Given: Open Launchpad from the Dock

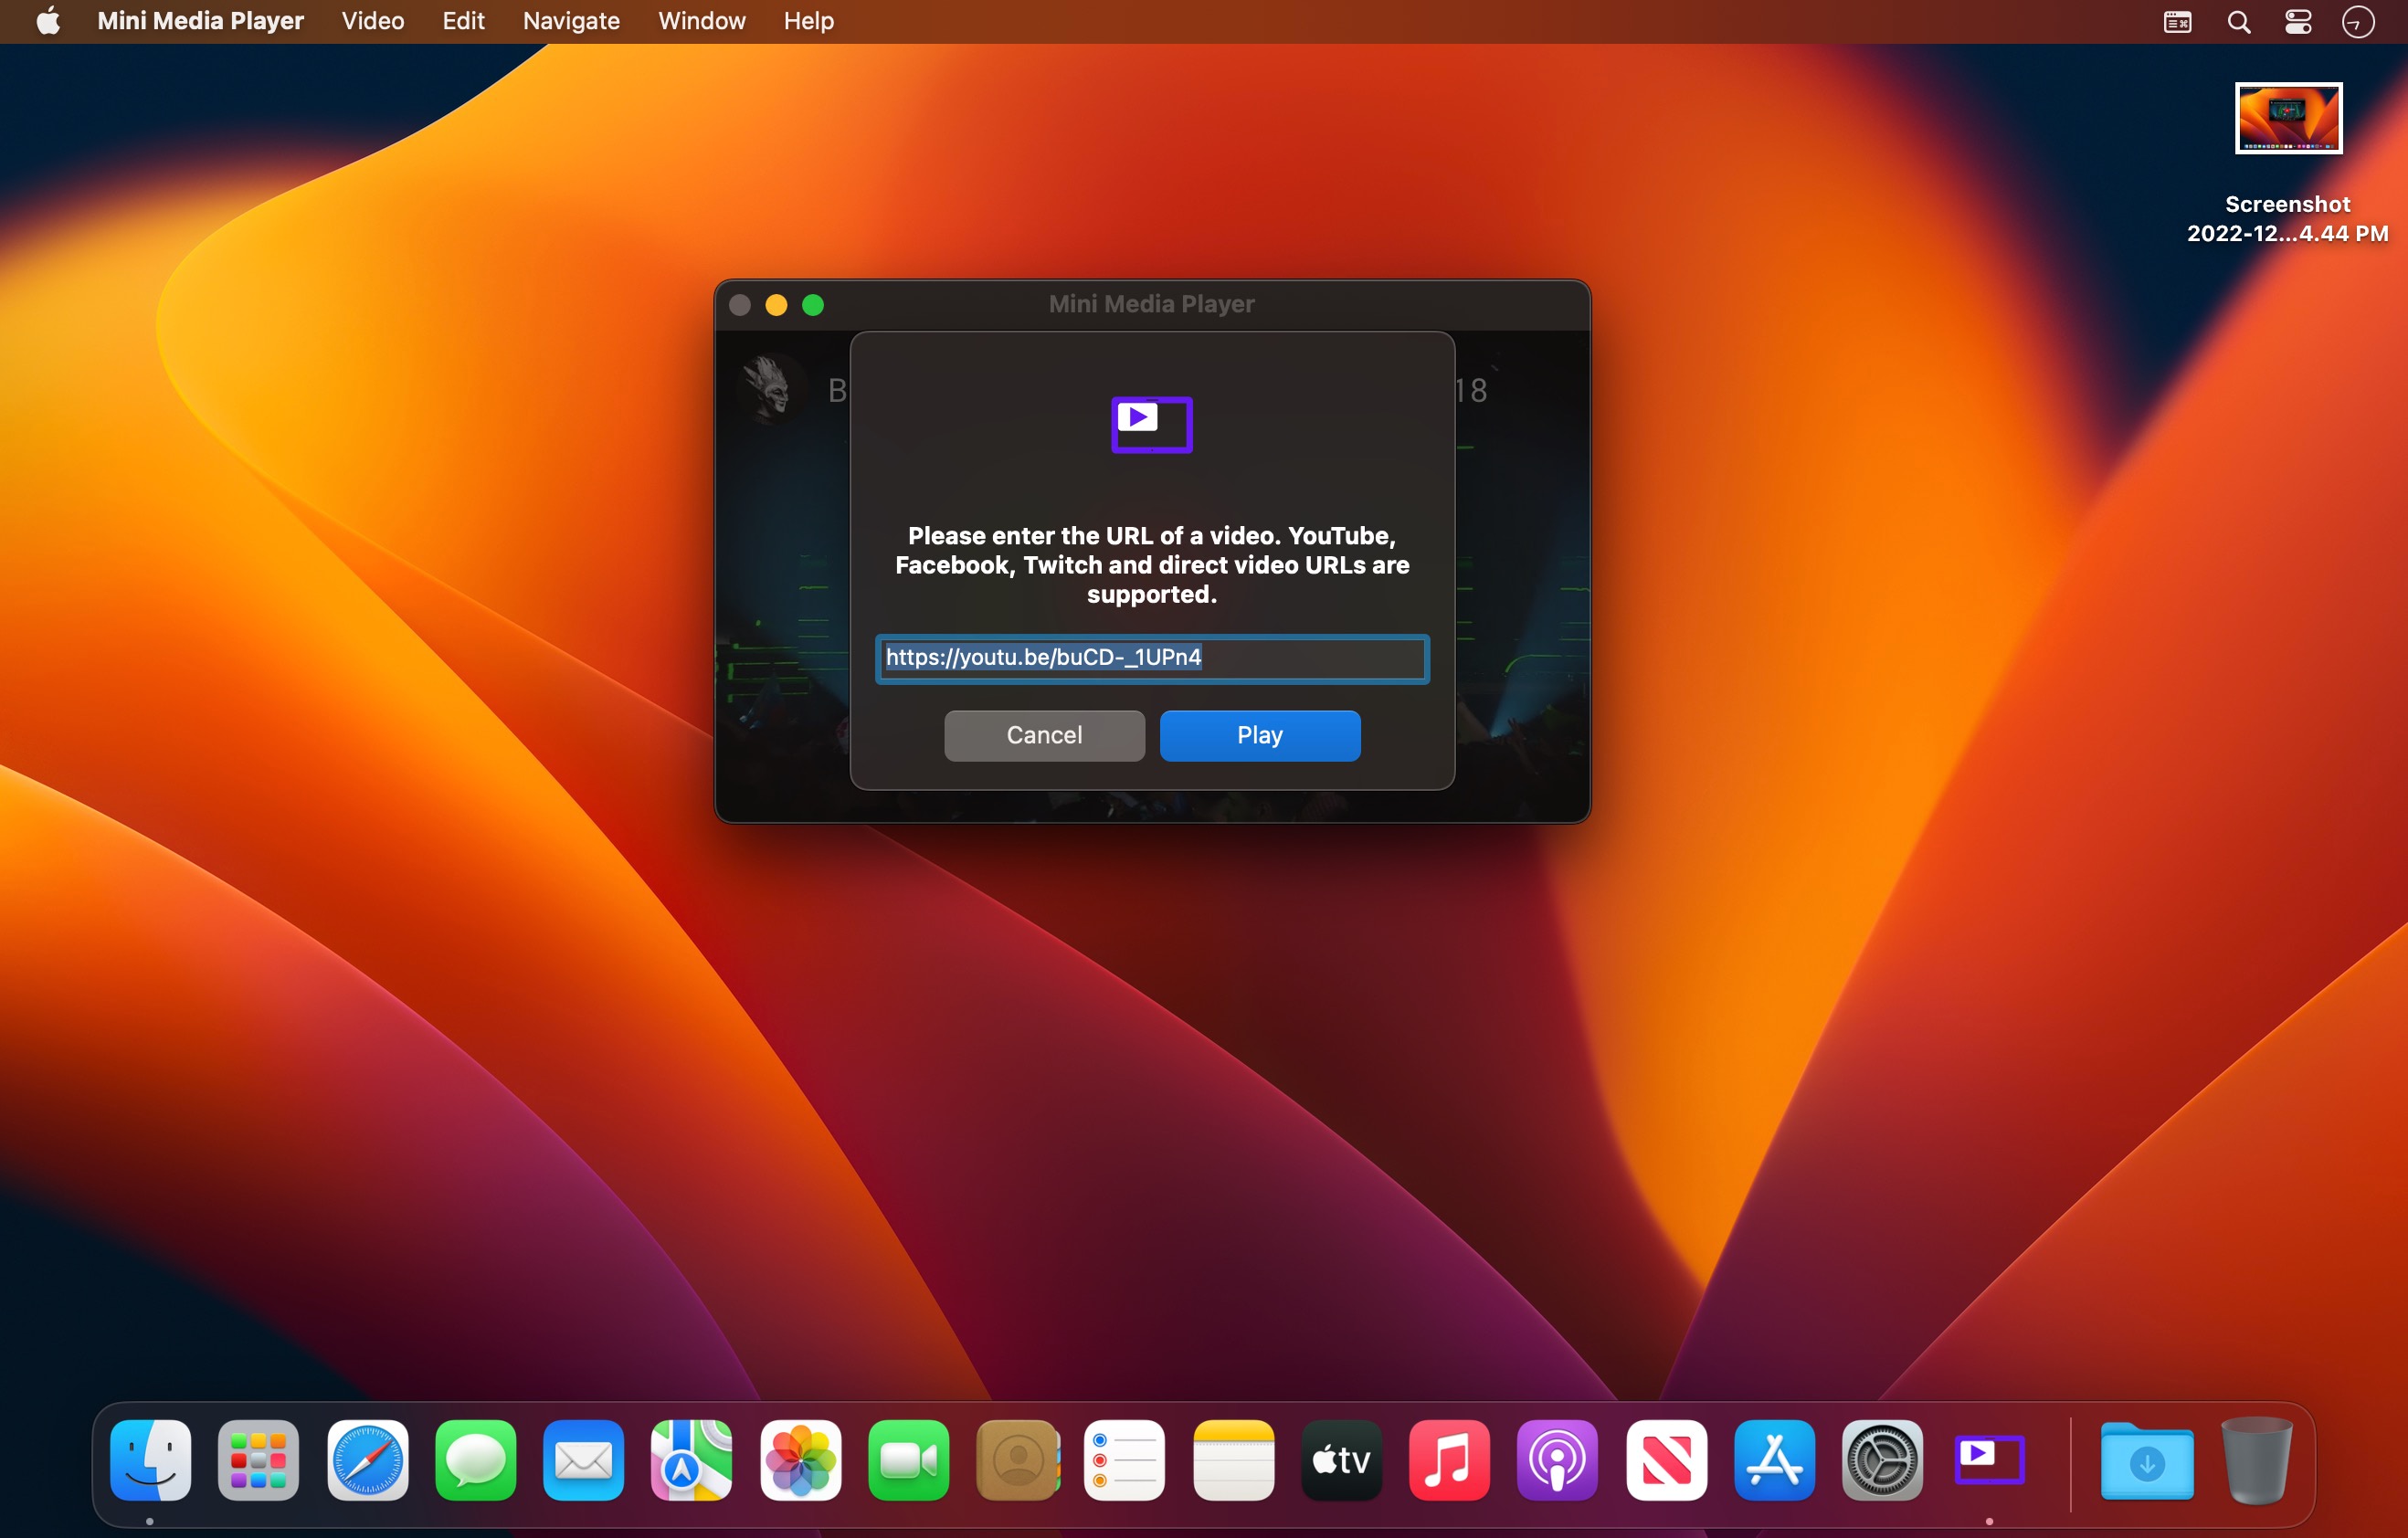Looking at the screenshot, I should [258, 1459].
